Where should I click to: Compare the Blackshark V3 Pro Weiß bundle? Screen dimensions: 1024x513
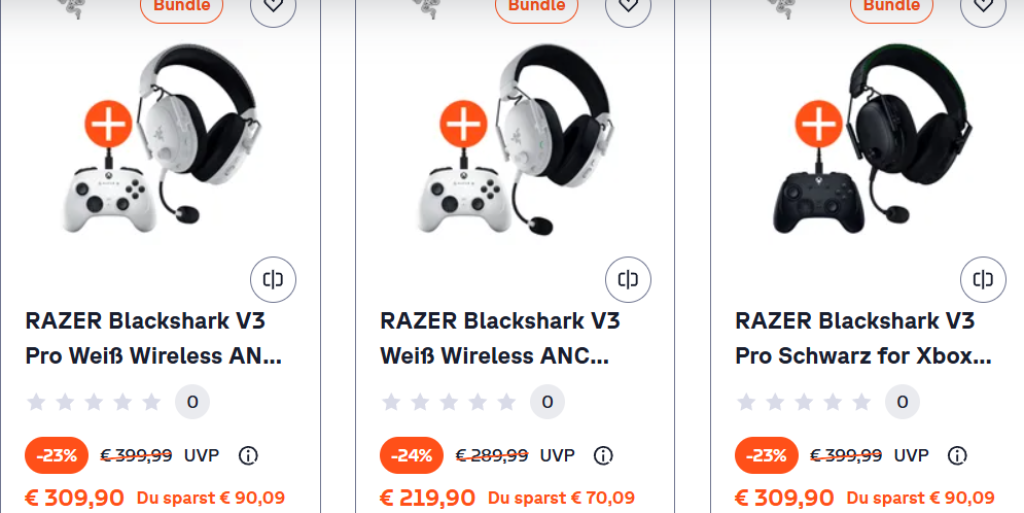click(x=273, y=279)
